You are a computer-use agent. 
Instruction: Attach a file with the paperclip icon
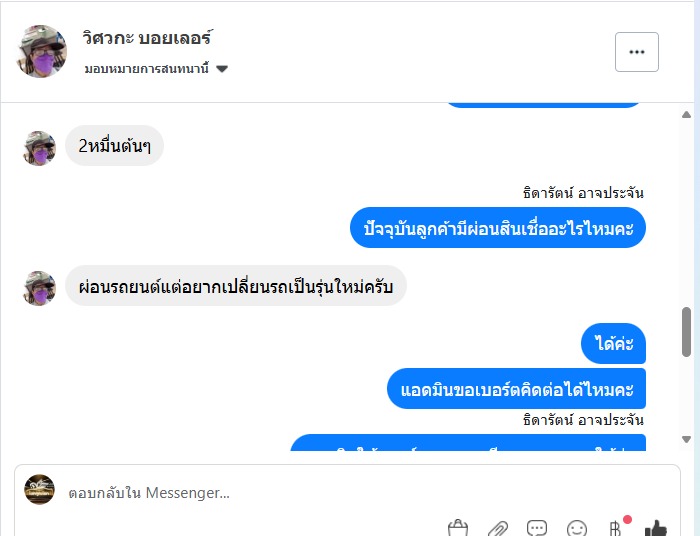[498, 527]
